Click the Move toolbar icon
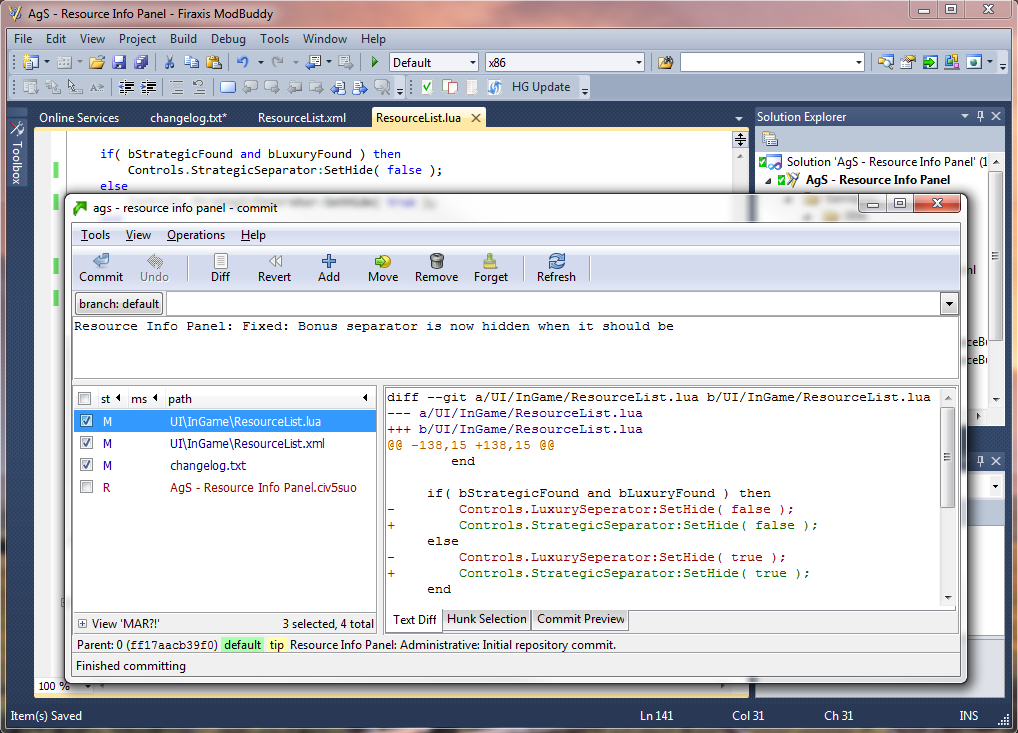Screen dimensions: 1018x733 [x=382, y=261]
